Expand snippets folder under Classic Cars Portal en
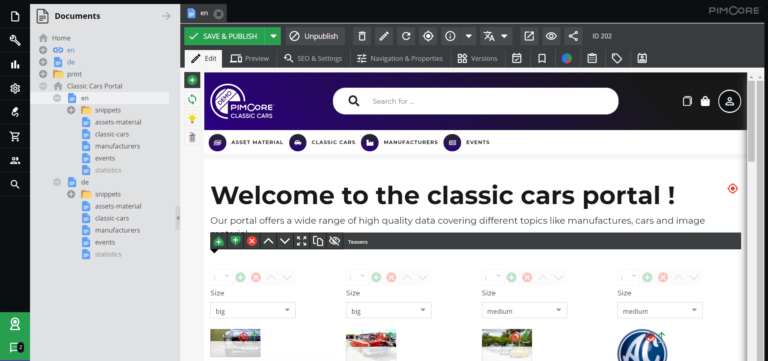 click(x=71, y=110)
